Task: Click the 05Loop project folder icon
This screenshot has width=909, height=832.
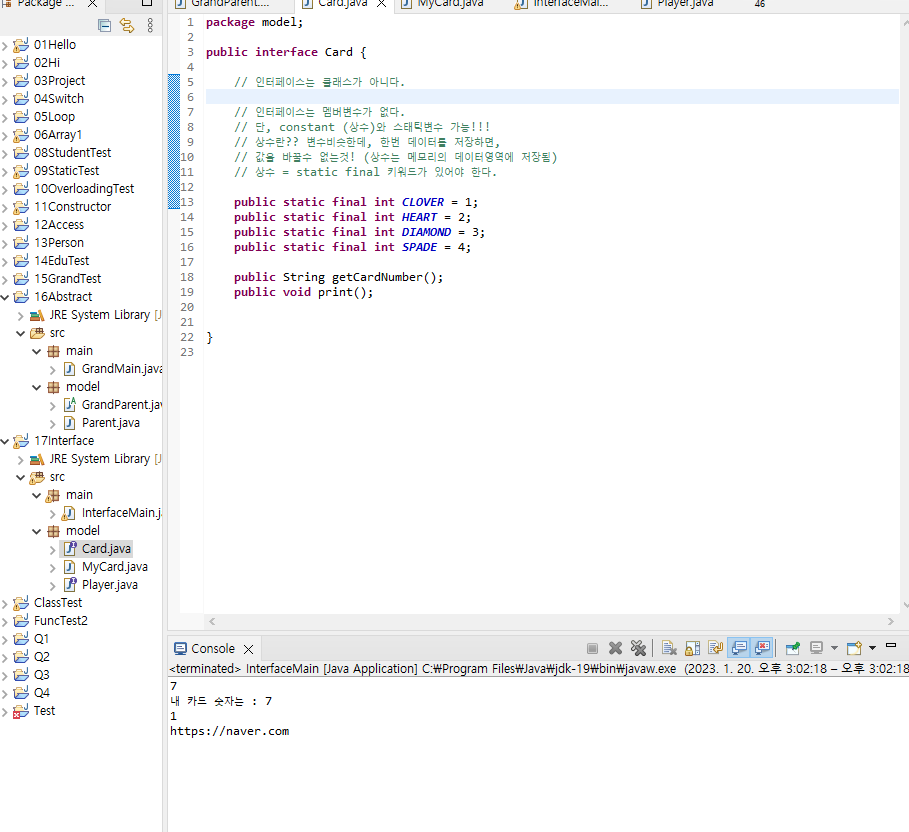Action: coord(21,117)
